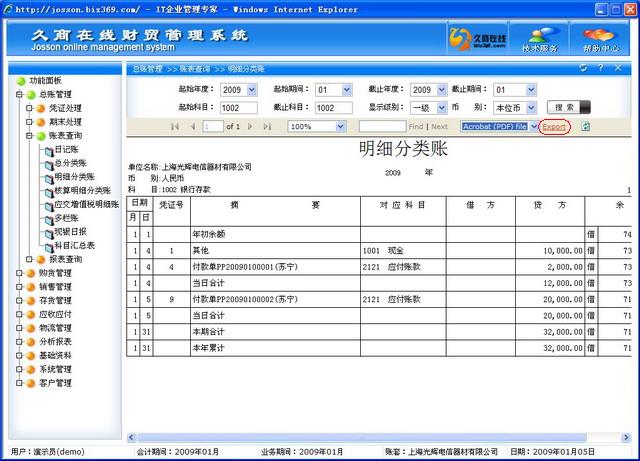Collapse the 账表查询 tree node

29,136
